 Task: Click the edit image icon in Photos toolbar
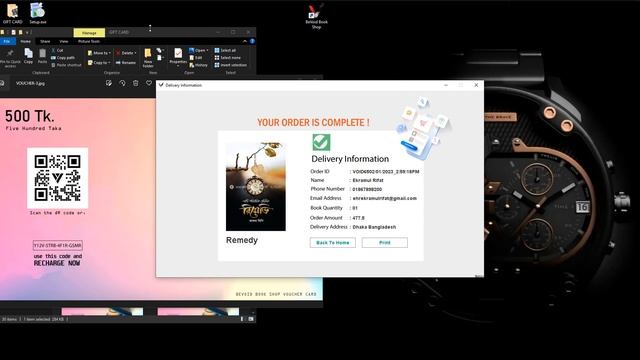[109, 83]
